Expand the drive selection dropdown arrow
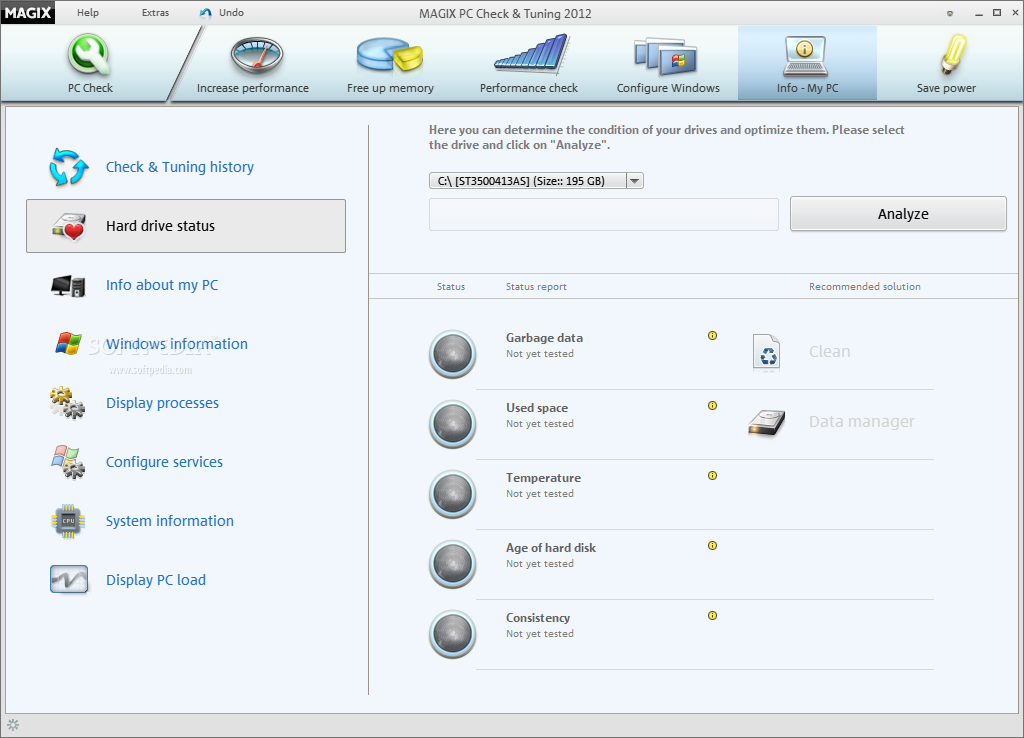1024x738 pixels. tap(635, 181)
